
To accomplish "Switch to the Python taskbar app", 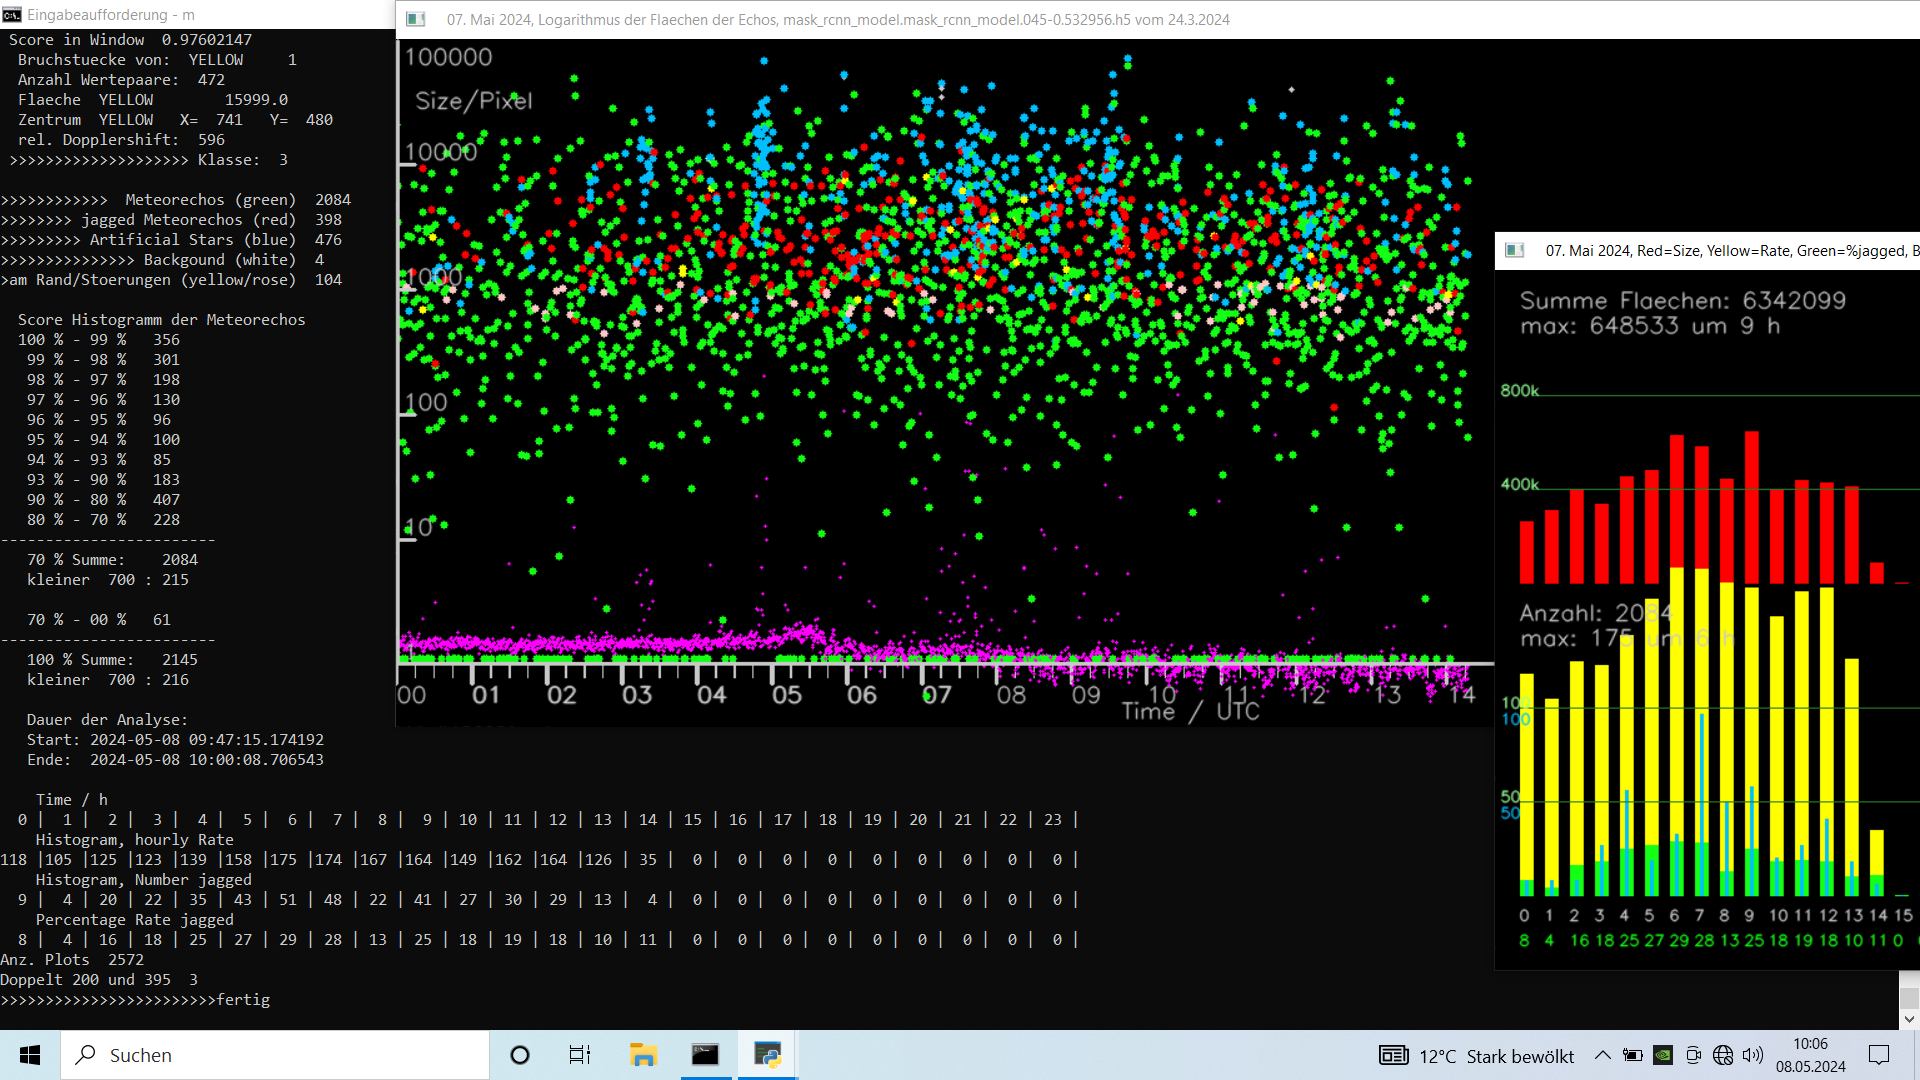I will (767, 1055).
